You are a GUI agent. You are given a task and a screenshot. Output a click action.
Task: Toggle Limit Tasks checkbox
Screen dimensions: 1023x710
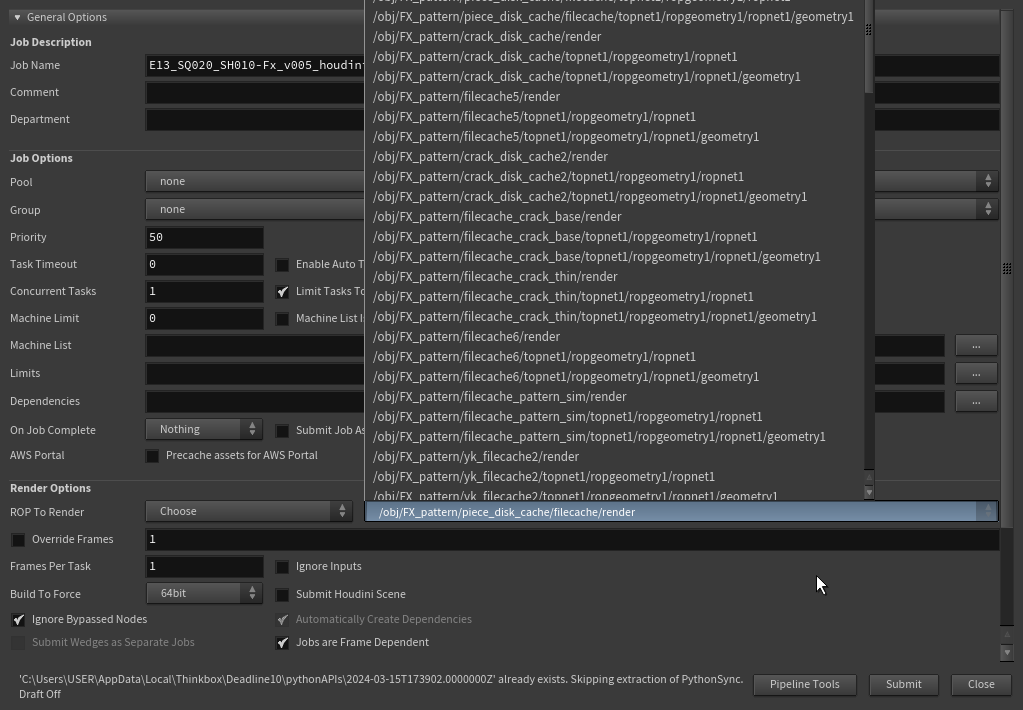click(x=282, y=292)
